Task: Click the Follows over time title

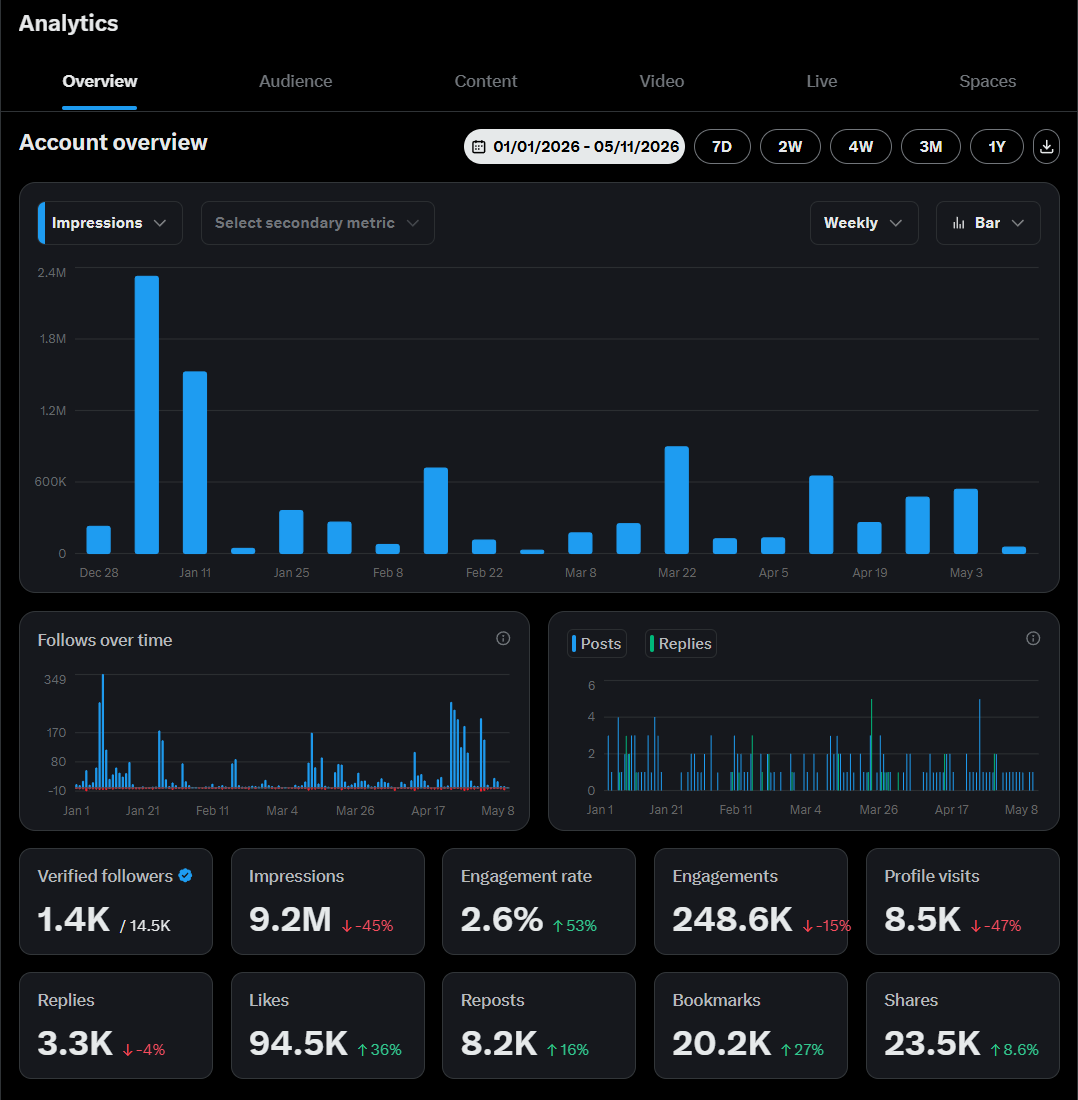Action: (x=105, y=640)
